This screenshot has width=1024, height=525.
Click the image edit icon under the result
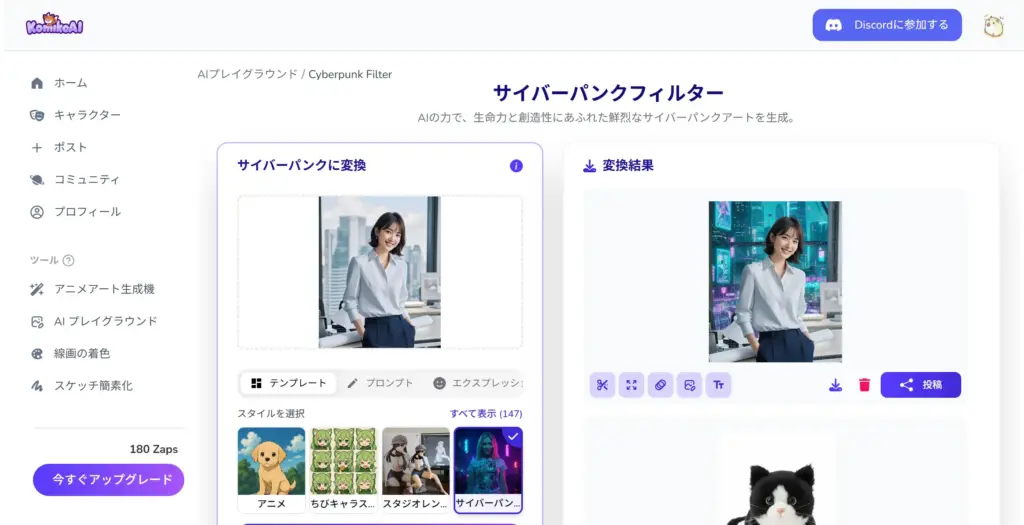(689, 385)
